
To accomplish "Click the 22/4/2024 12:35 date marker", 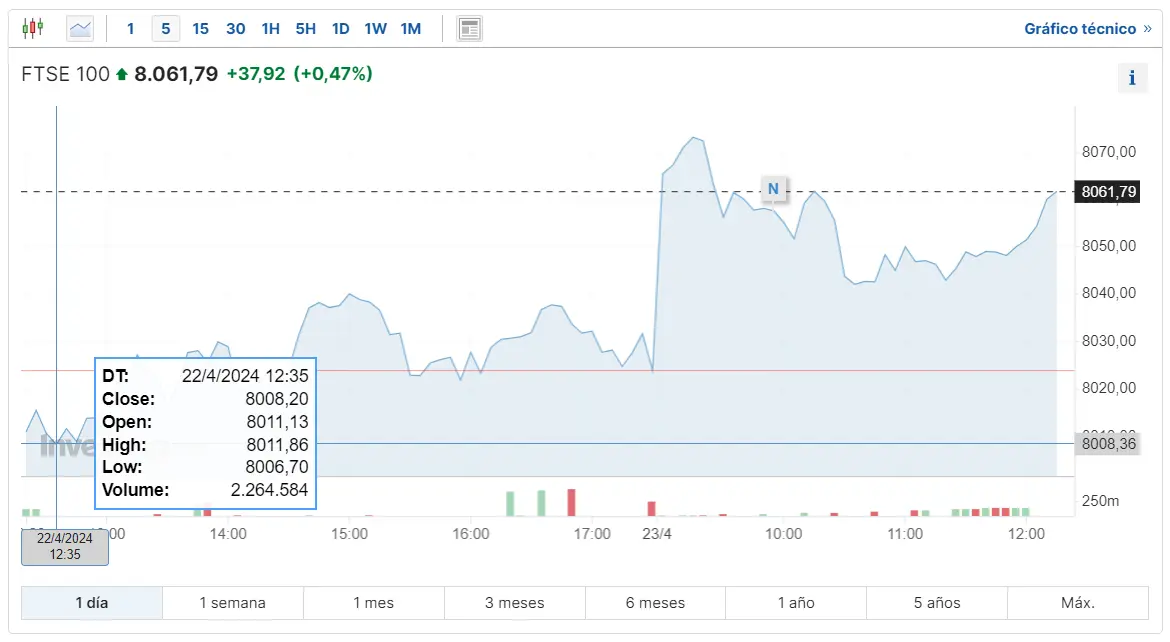I will pyautogui.click(x=64, y=546).
